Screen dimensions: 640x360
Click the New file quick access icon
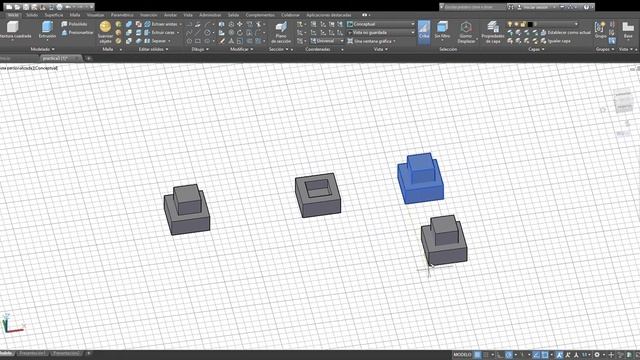pos(9,7)
